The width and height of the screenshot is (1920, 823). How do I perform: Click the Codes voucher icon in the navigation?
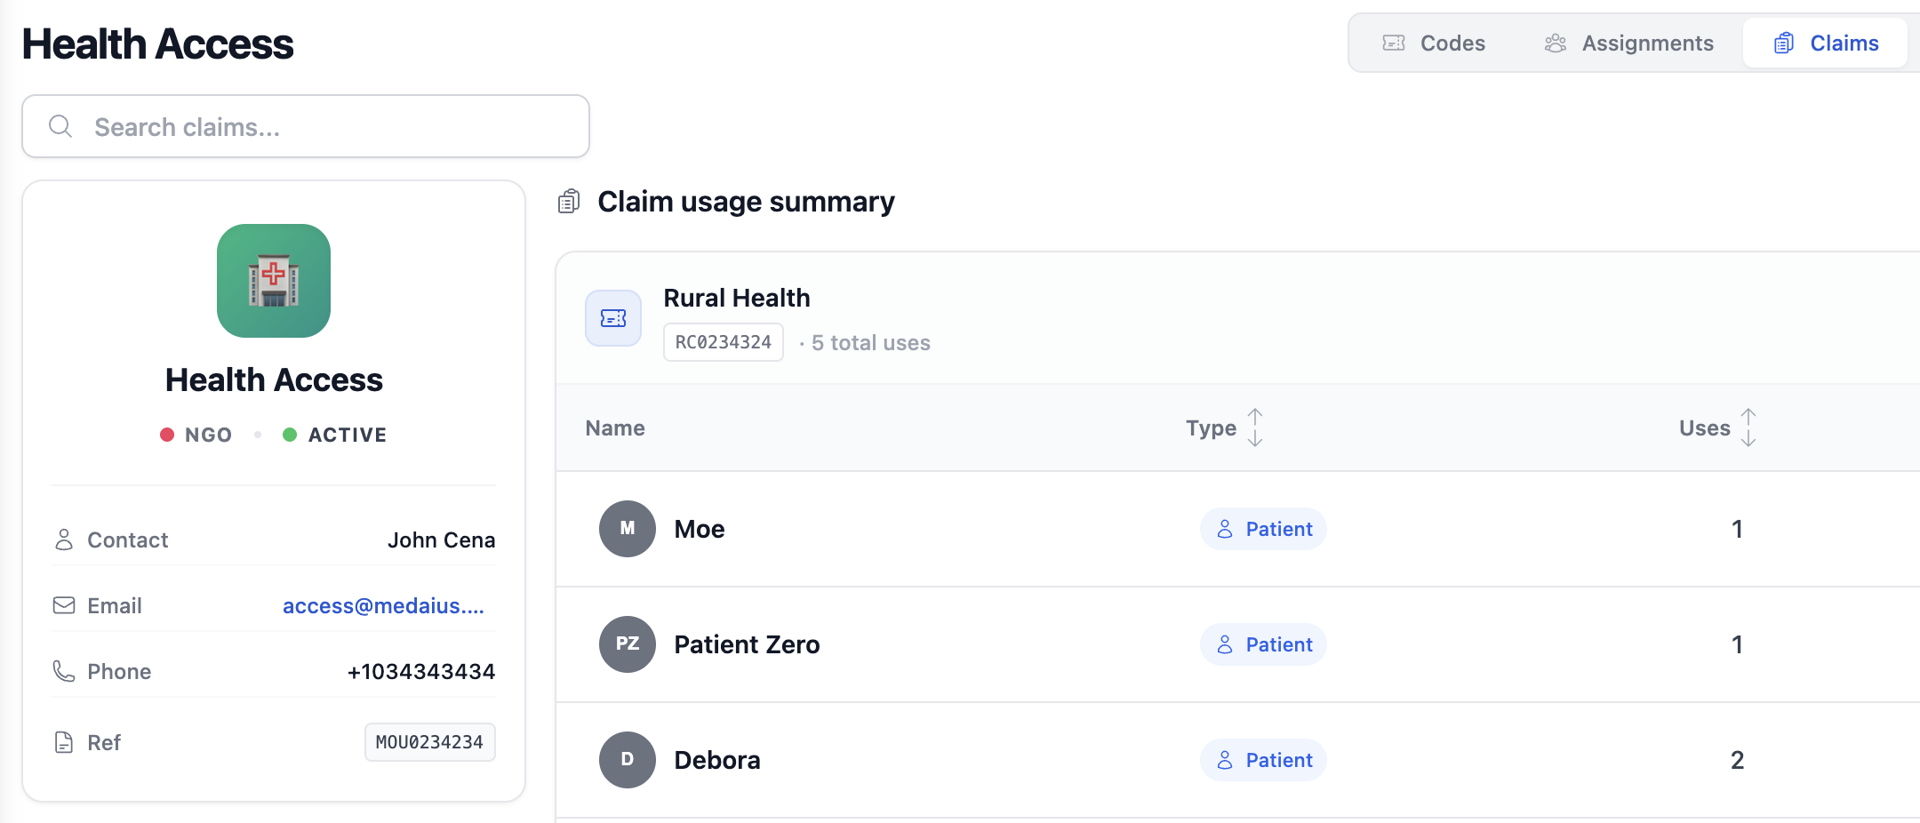click(x=1393, y=43)
